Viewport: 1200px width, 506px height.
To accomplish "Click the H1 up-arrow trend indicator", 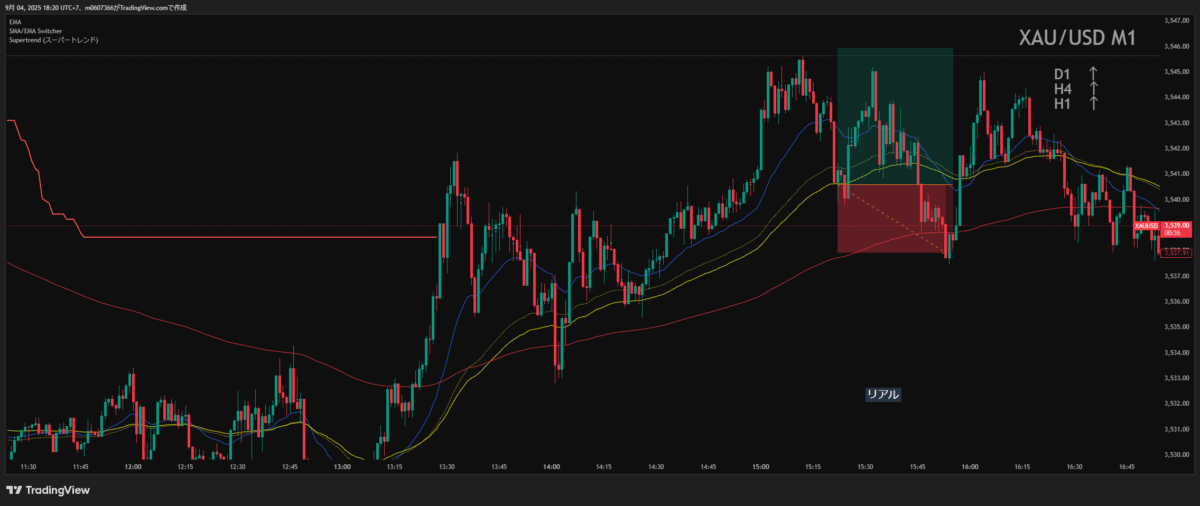I will (x=1093, y=103).
